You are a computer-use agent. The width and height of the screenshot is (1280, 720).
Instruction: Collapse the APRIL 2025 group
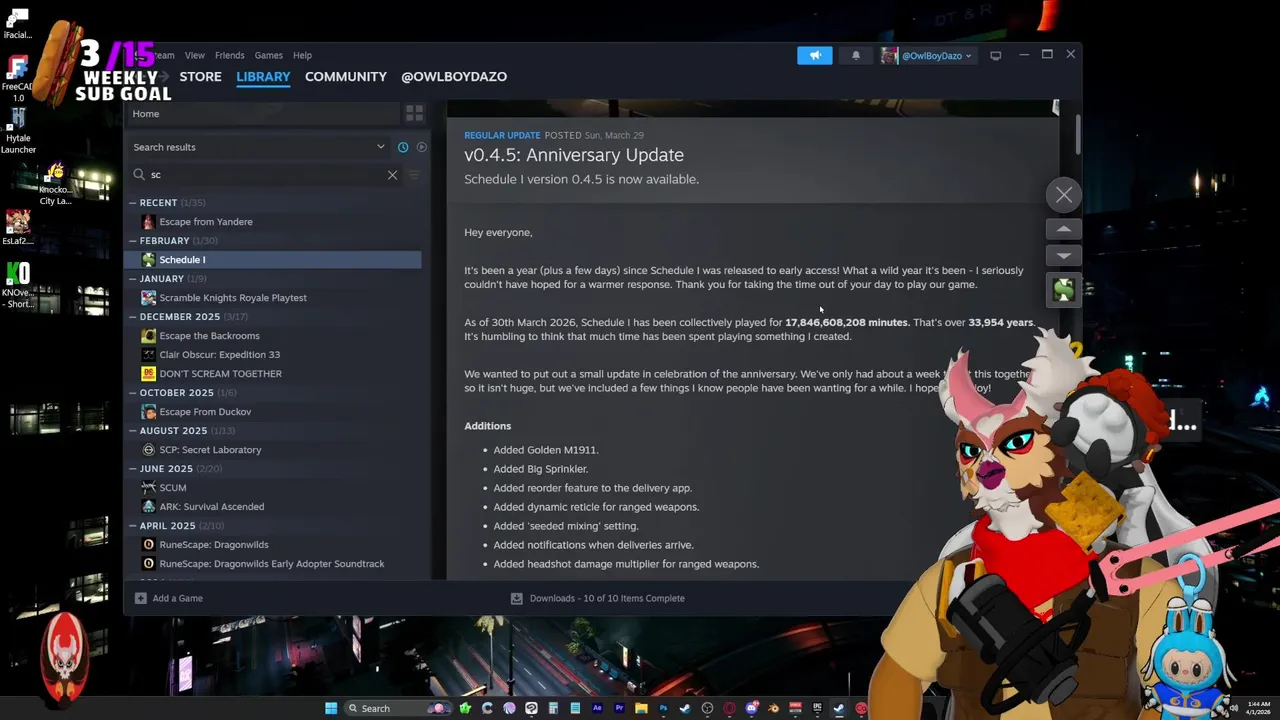click(x=132, y=526)
